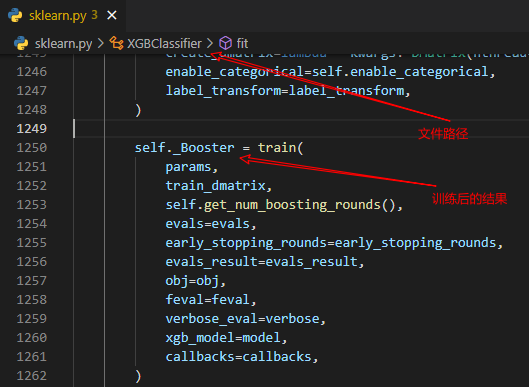Click the train_dmatrix, argument
The height and width of the screenshot is (387, 529).
click(219, 186)
